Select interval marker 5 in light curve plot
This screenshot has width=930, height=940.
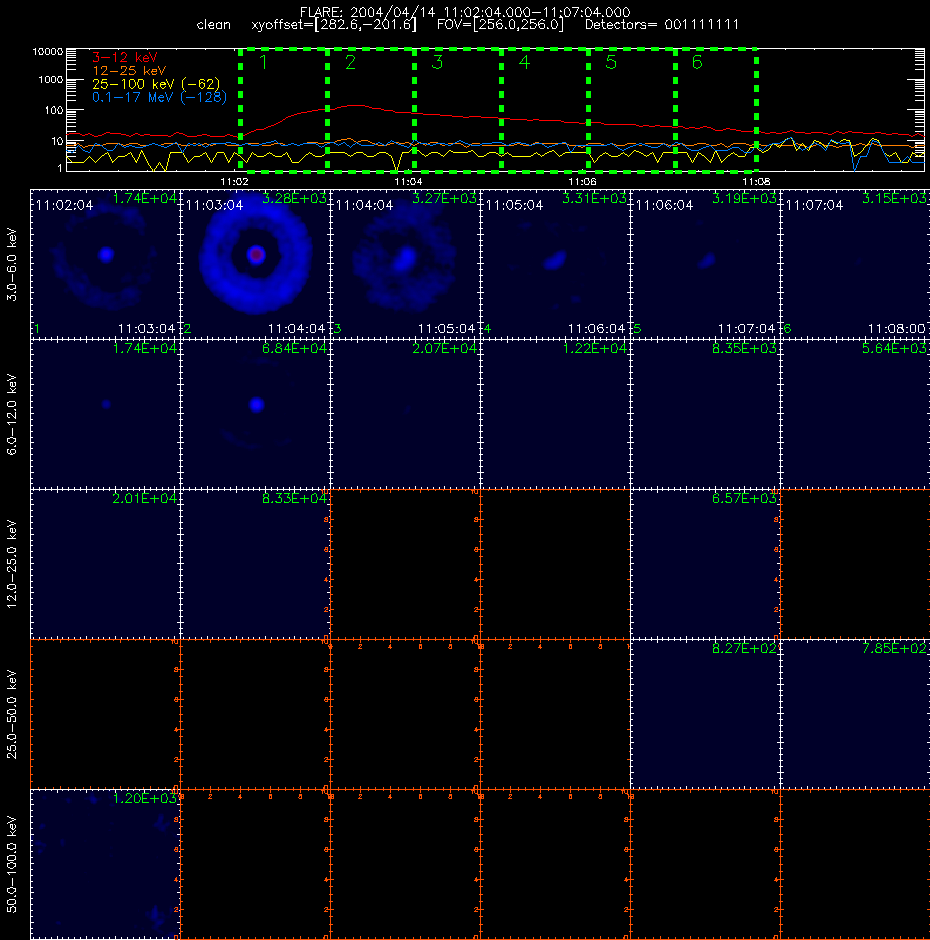click(x=611, y=62)
